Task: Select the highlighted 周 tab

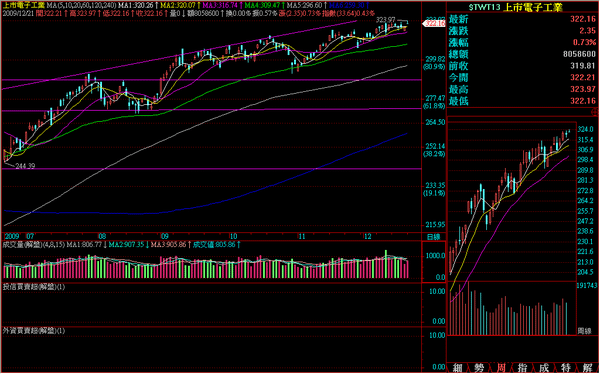Action: tap(501, 368)
